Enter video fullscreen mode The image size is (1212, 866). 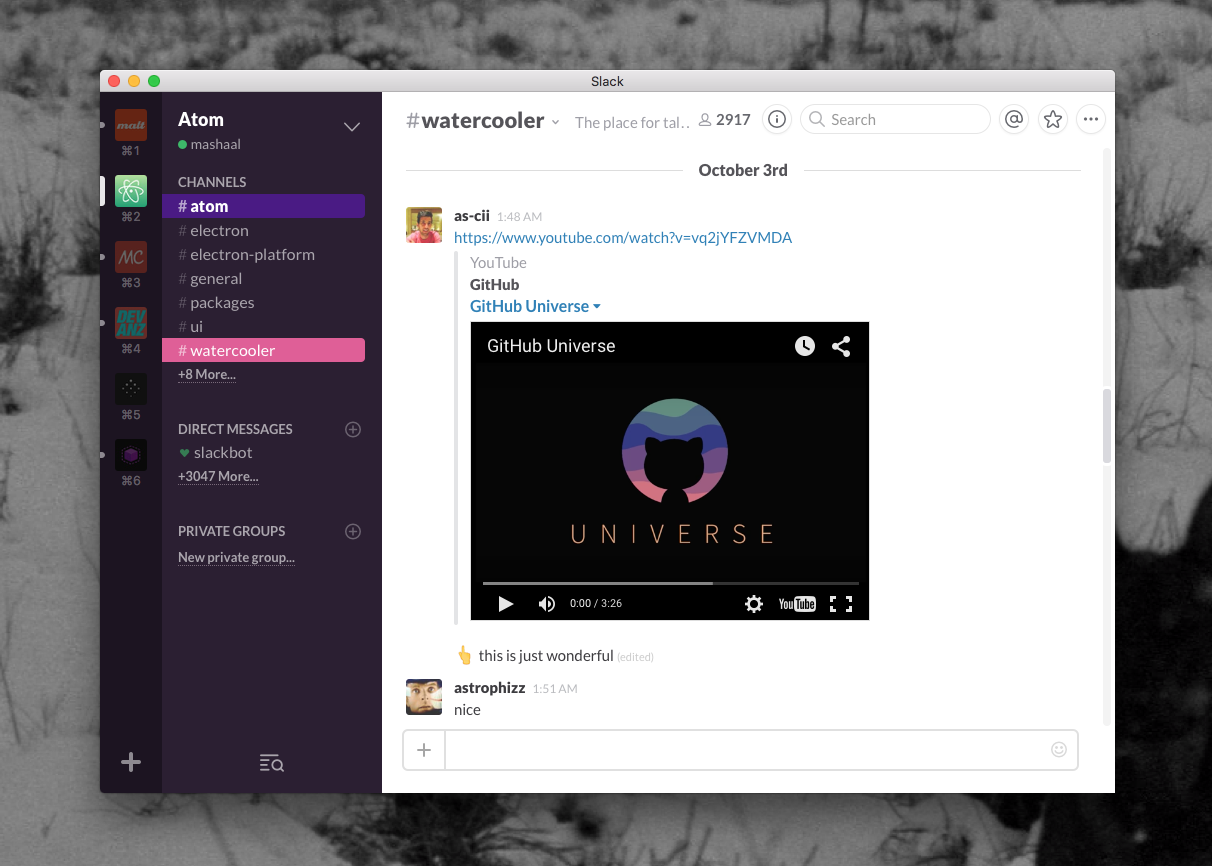click(841, 603)
